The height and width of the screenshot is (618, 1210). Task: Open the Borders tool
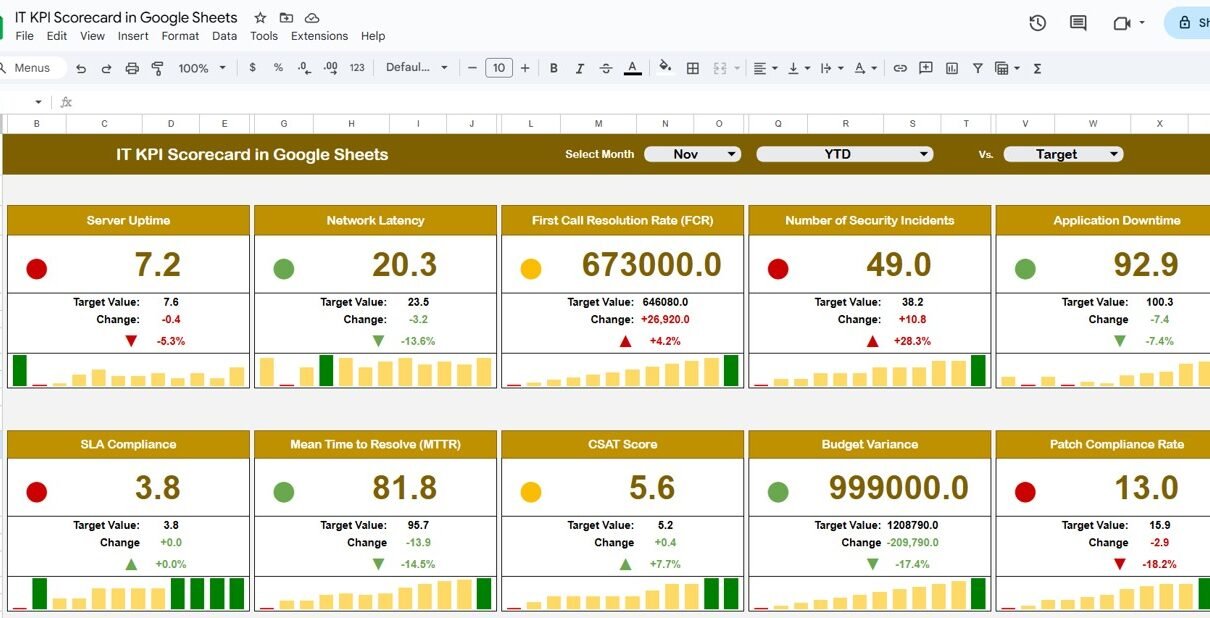click(692, 68)
